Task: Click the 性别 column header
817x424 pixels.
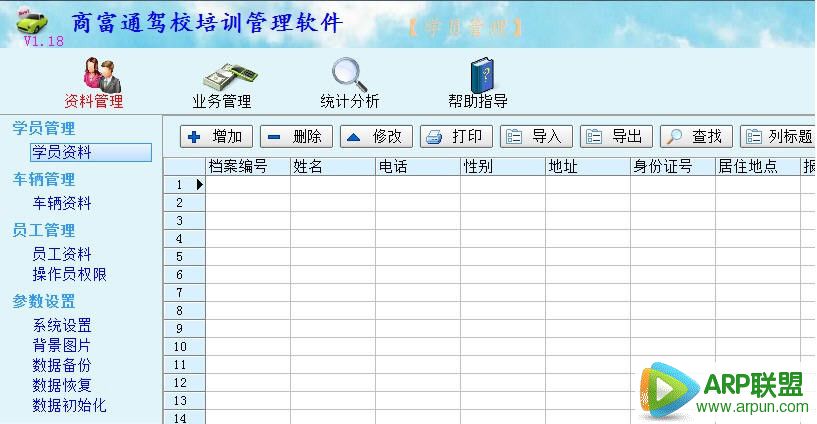Action: click(x=503, y=167)
